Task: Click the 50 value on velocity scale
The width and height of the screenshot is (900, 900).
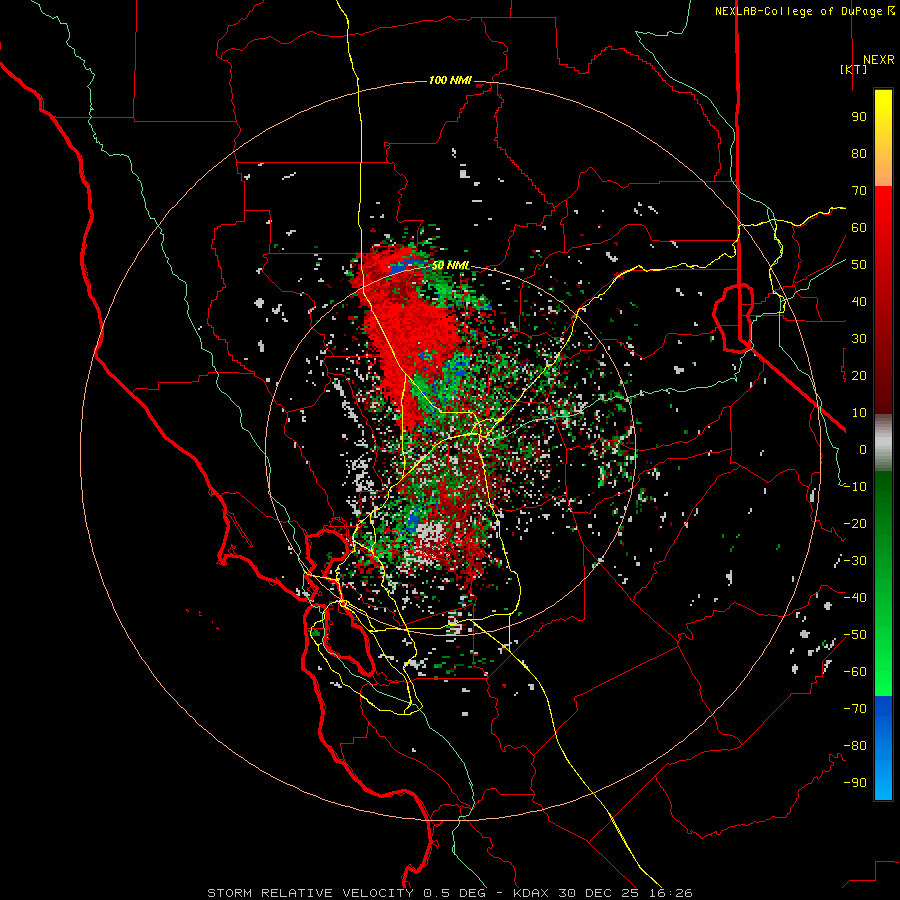Action: click(859, 265)
